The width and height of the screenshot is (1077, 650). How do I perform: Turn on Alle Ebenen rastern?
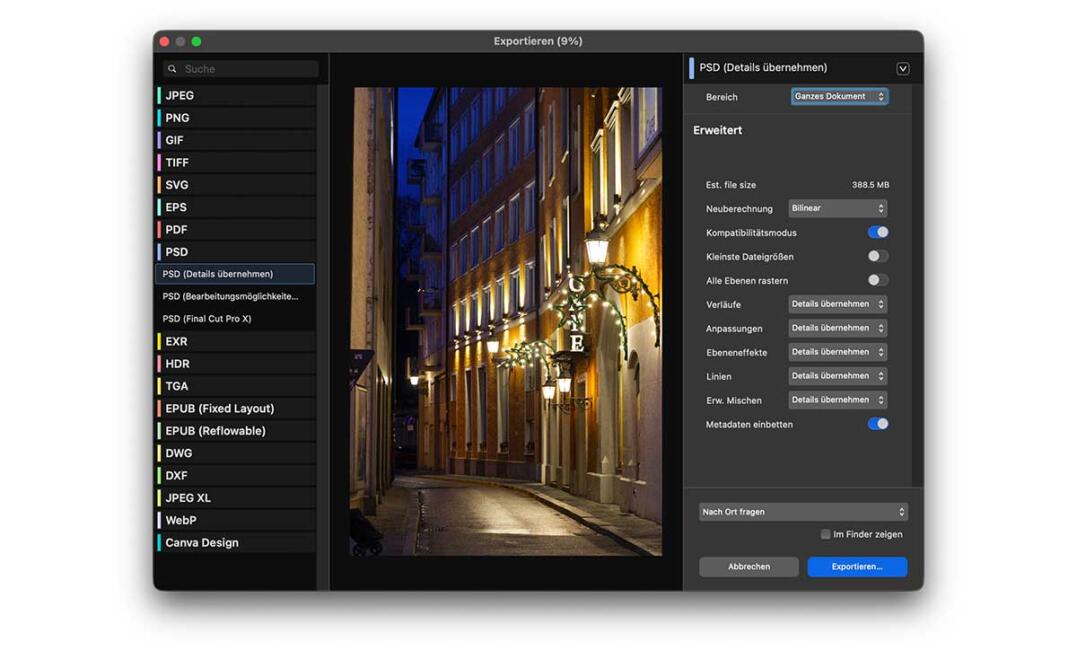point(877,280)
